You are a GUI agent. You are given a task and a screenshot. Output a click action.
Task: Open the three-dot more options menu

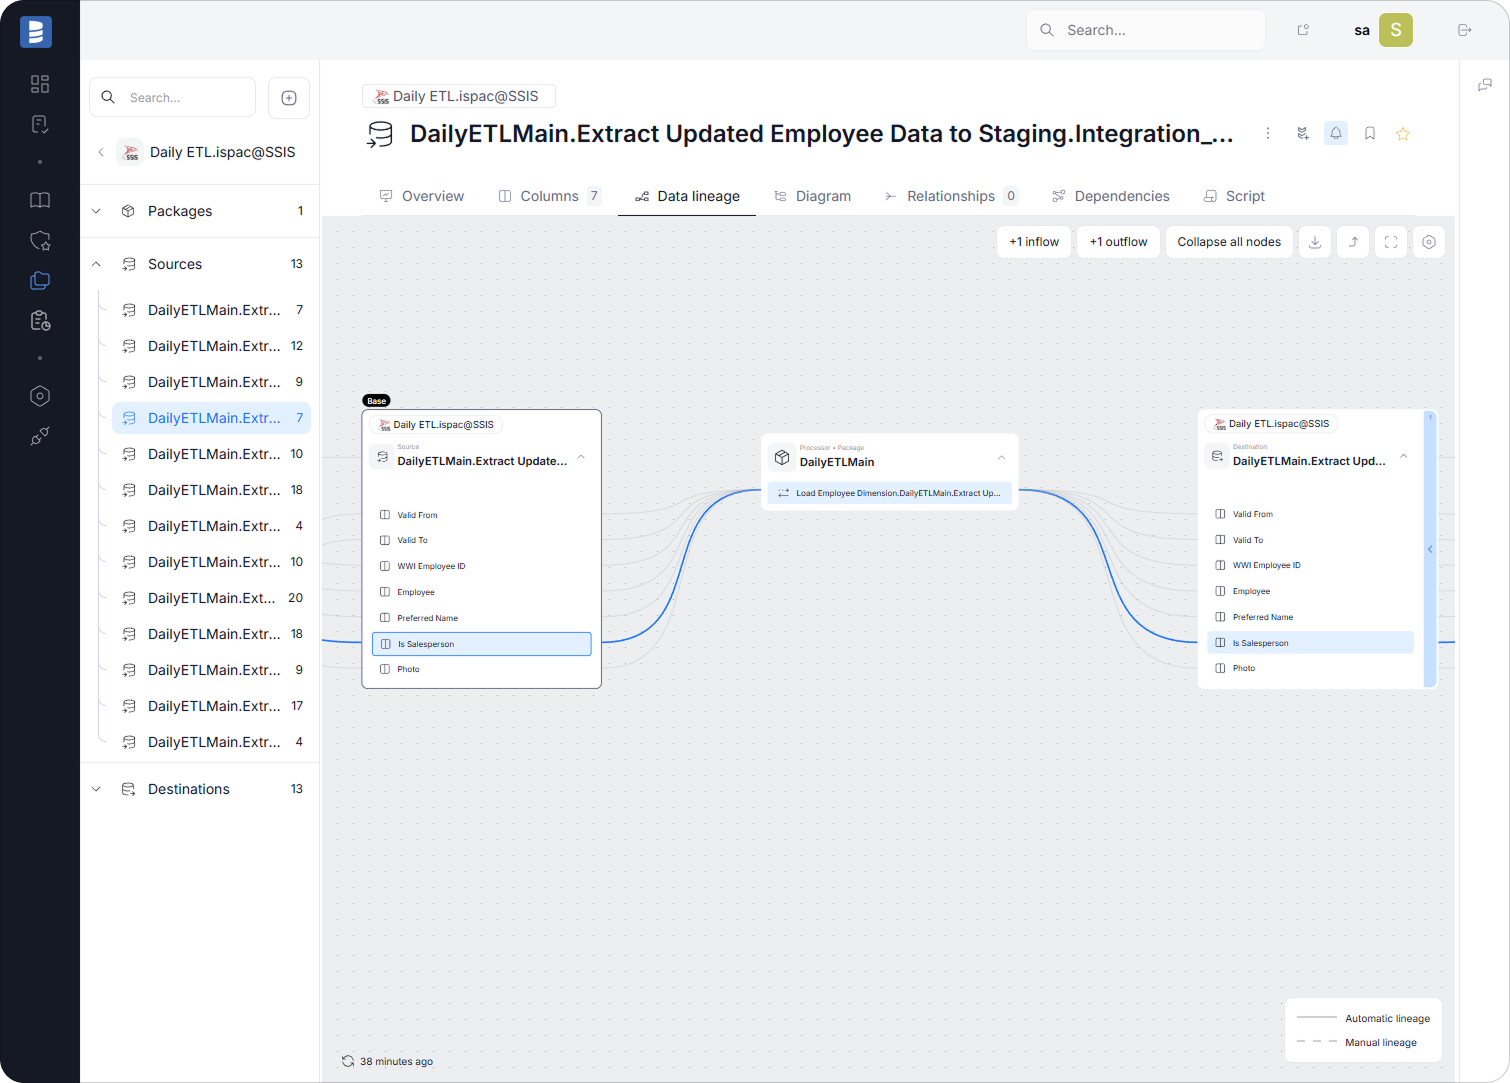pyautogui.click(x=1268, y=134)
